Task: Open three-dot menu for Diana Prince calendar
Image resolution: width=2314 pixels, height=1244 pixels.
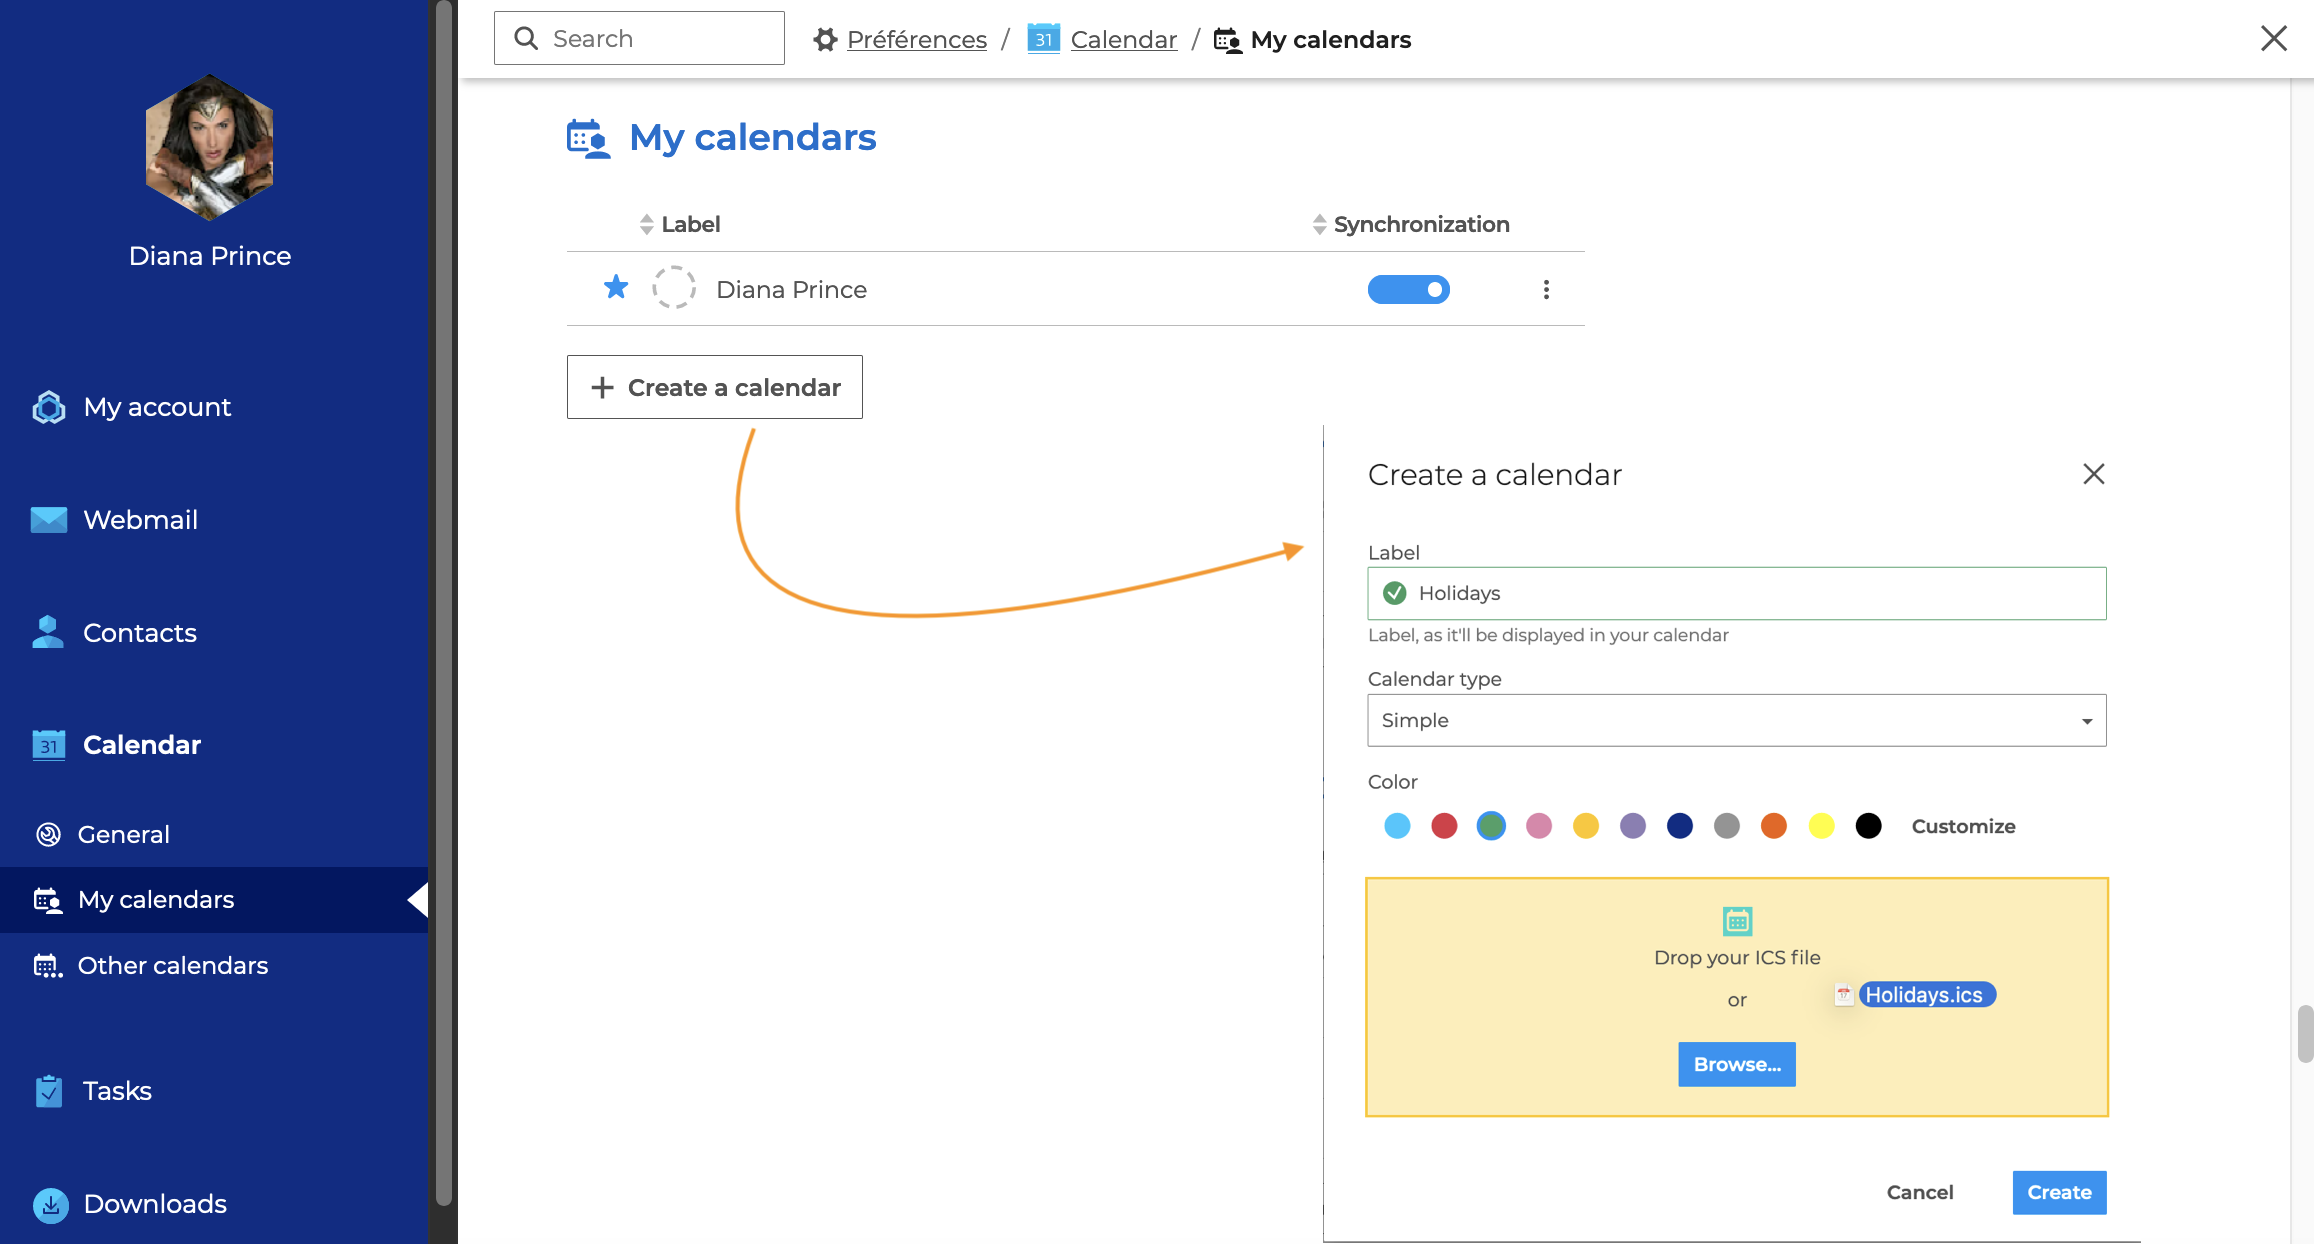Action: coord(1546,289)
